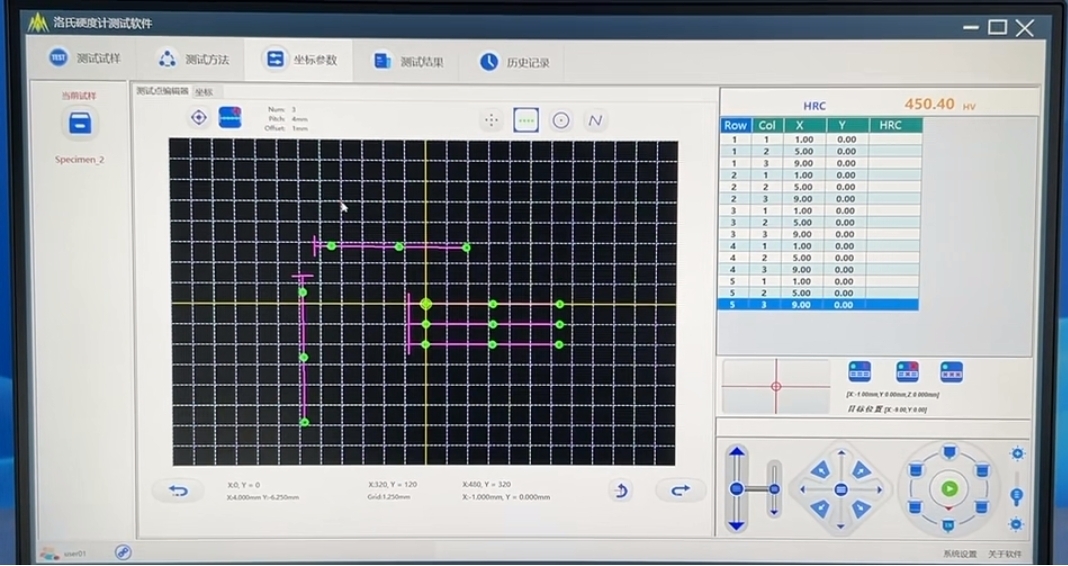Choose the N-shaped path pattern tool
1068x566 pixels.
click(x=595, y=121)
